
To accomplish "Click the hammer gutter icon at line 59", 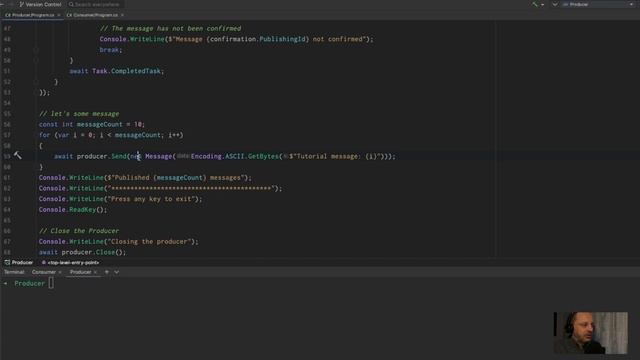I will click(x=18, y=155).
